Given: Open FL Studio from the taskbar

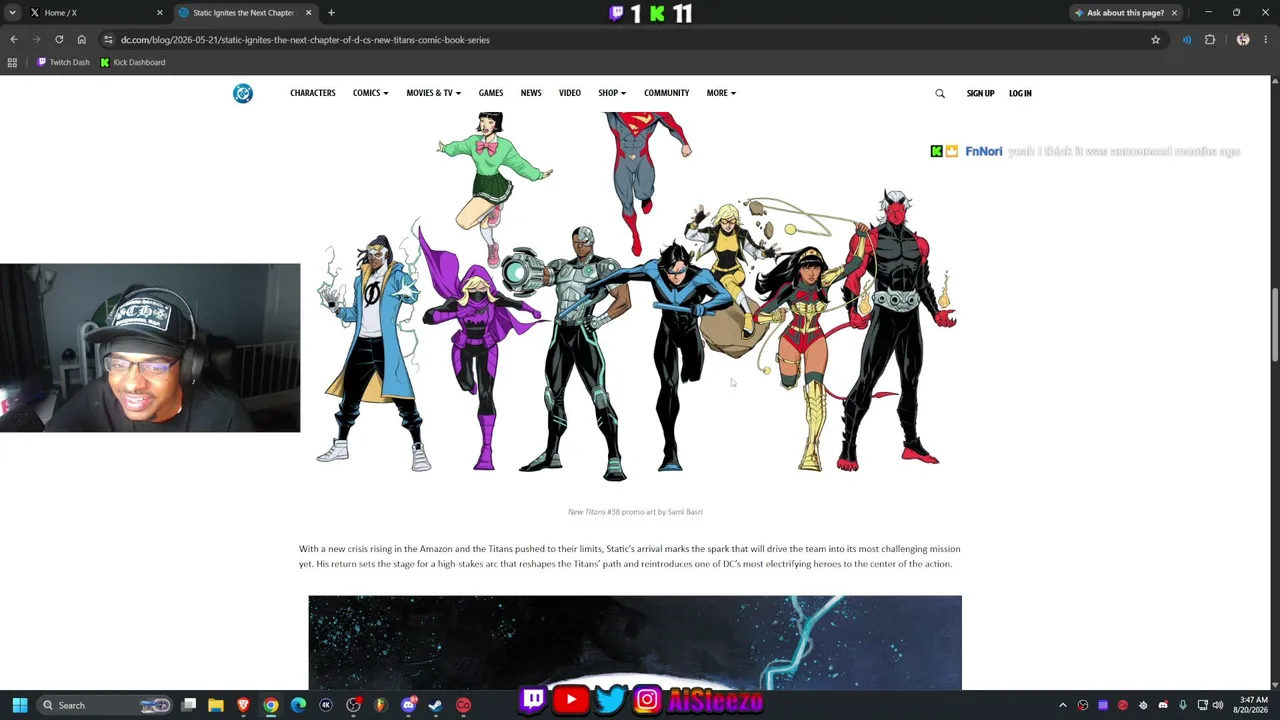Looking at the screenshot, I should (380, 705).
